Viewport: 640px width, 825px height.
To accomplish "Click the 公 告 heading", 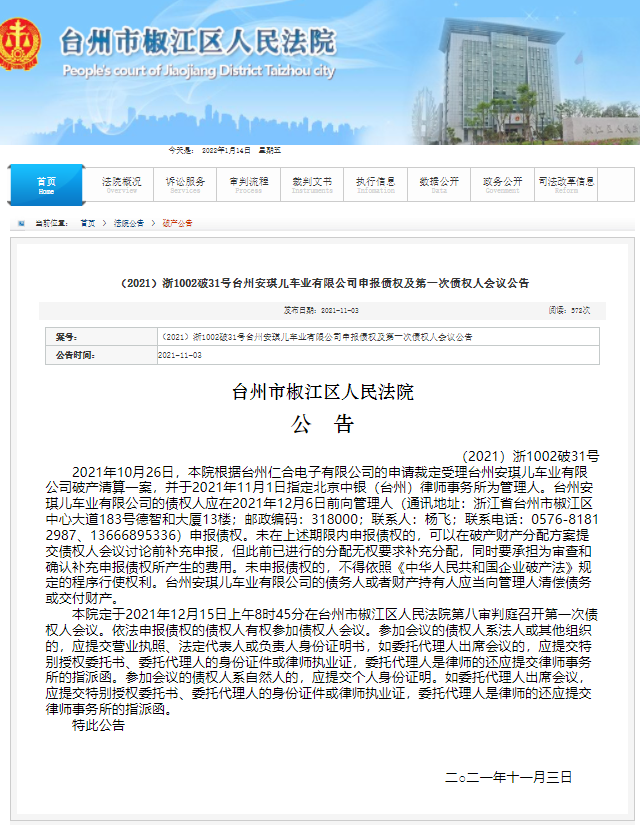I will point(322,424).
